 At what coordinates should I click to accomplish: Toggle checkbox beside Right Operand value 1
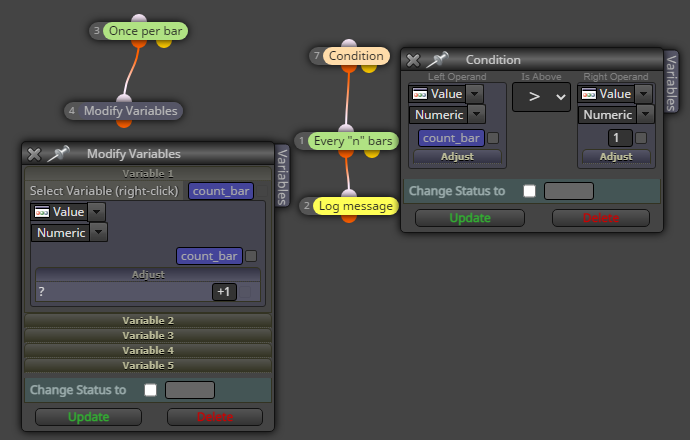point(641,138)
